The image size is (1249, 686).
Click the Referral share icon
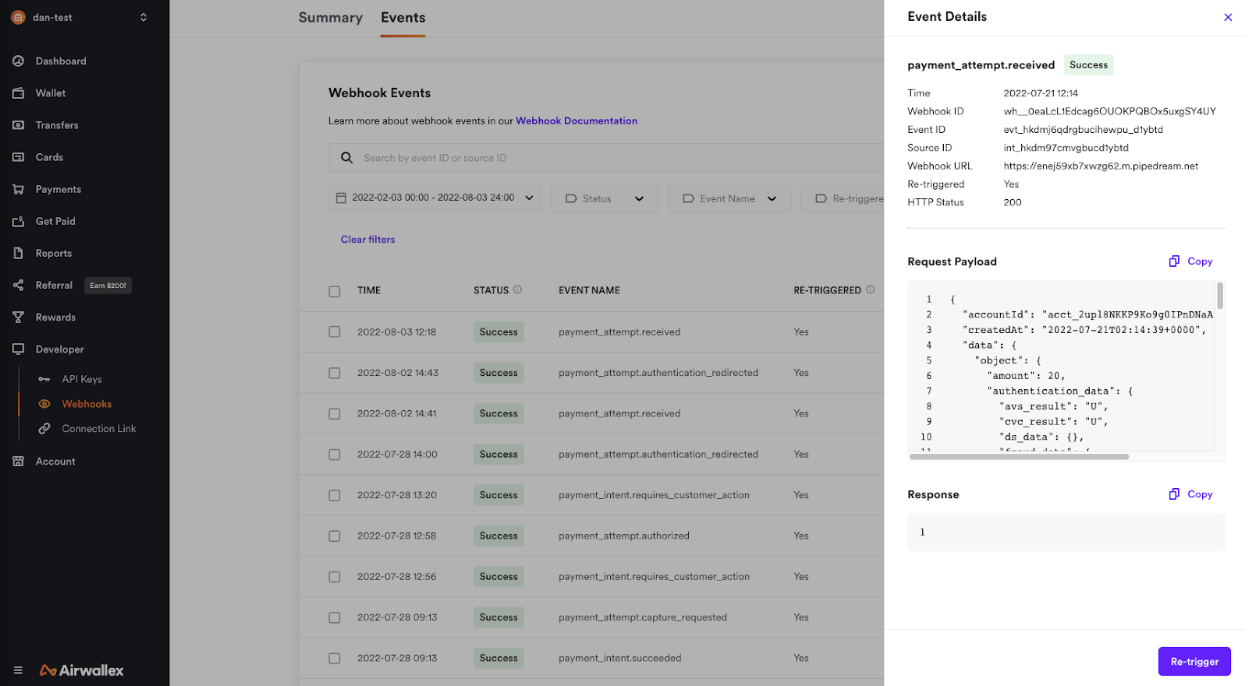click(x=18, y=285)
